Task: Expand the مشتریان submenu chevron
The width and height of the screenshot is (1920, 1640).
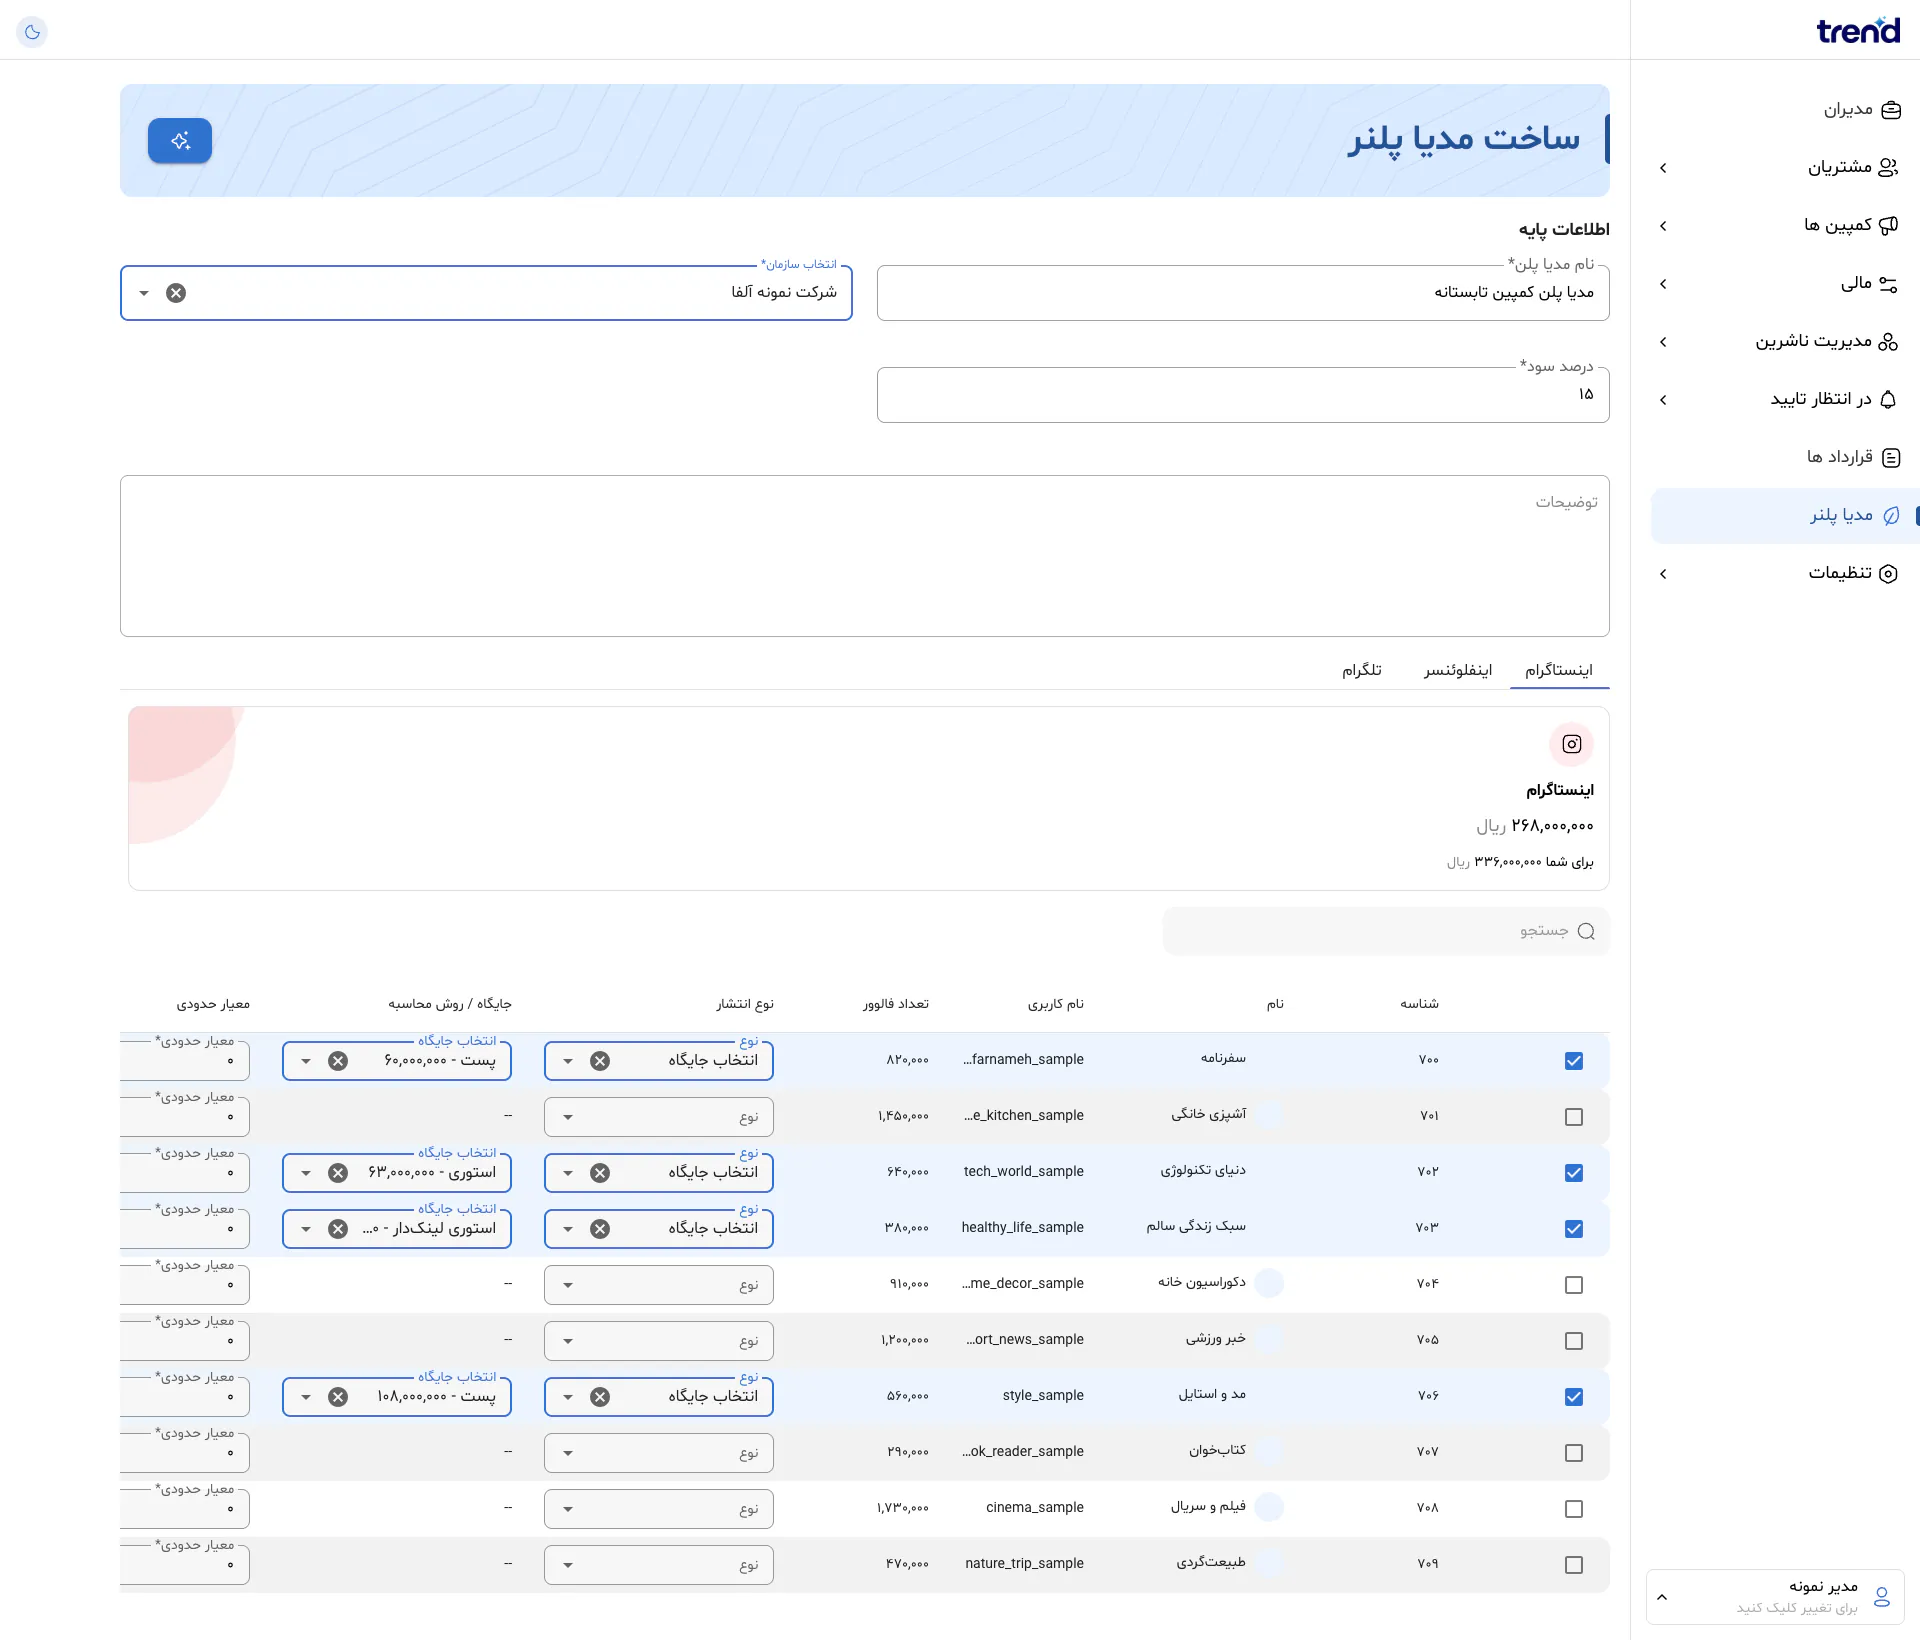Action: point(1663,168)
